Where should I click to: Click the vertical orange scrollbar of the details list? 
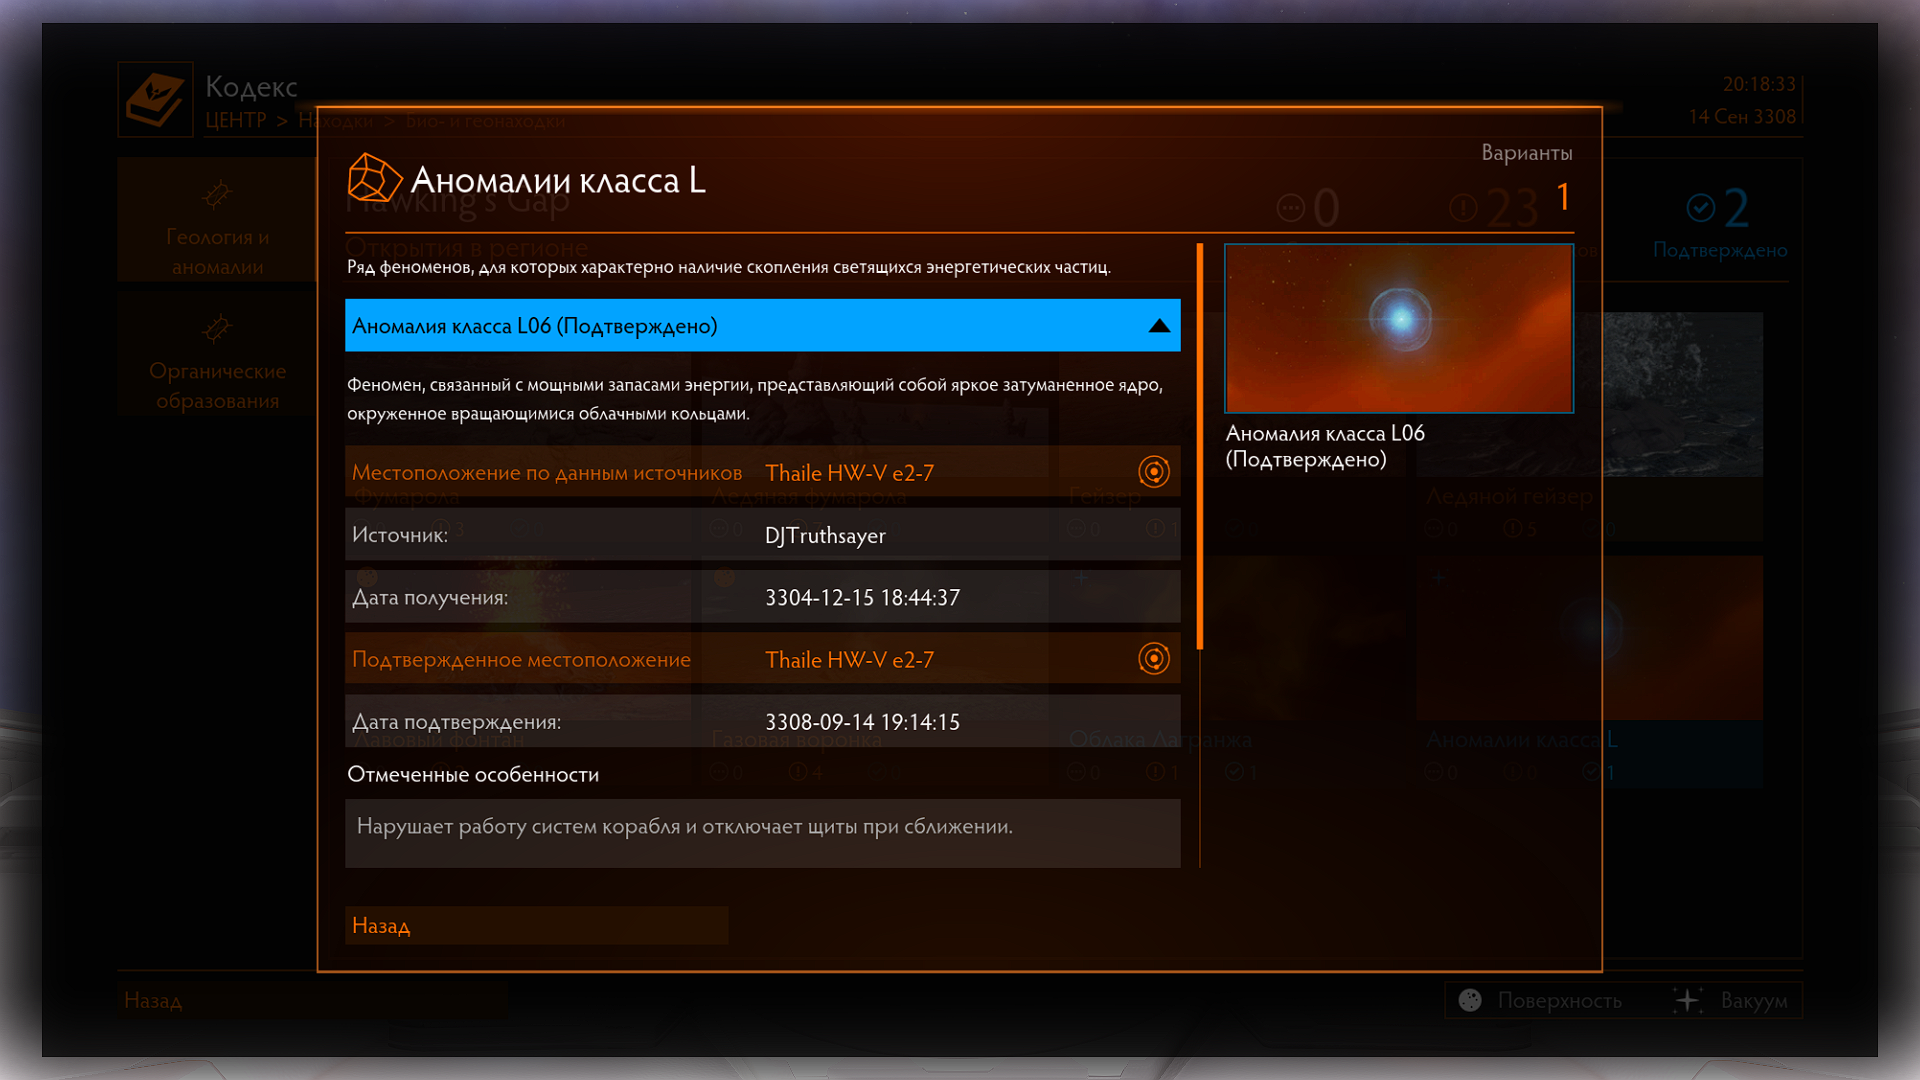click(x=1200, y=446)
